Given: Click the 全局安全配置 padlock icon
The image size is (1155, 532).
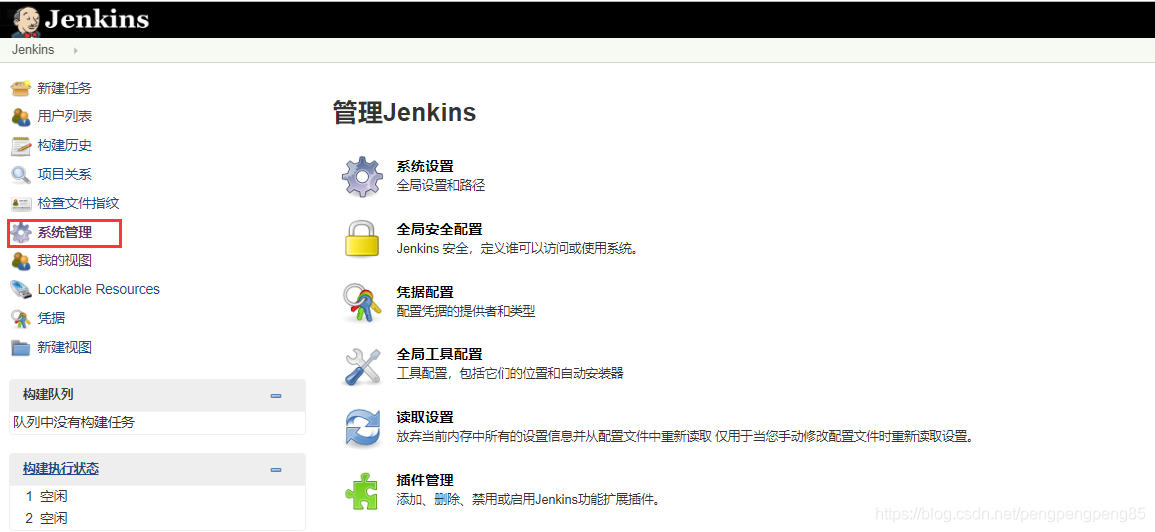Looking at the screenshot, I should 362,239.
